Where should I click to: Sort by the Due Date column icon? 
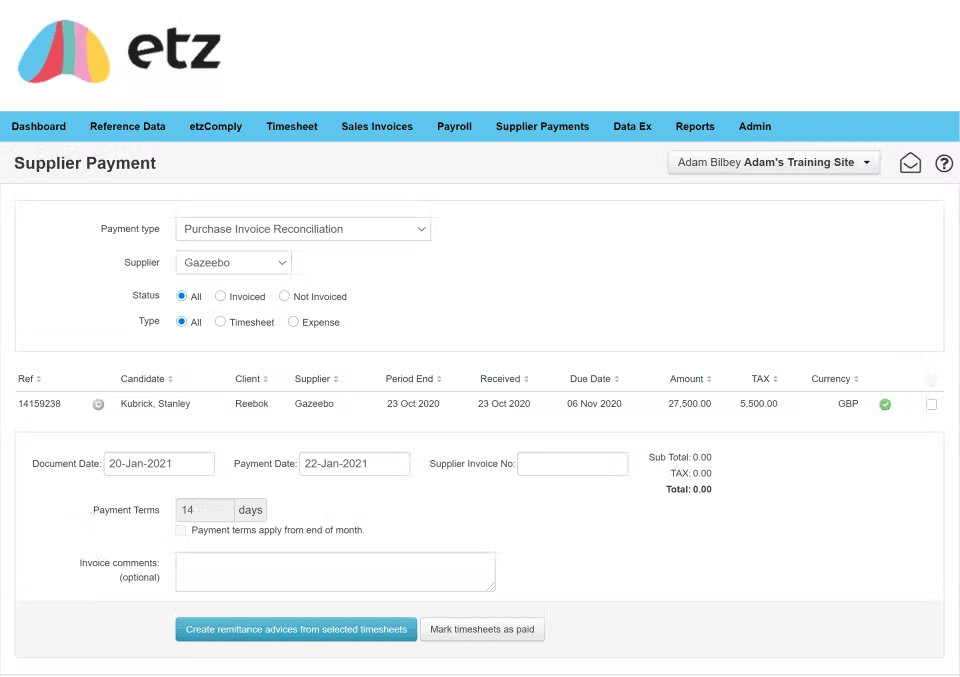[x=614, y=379]
